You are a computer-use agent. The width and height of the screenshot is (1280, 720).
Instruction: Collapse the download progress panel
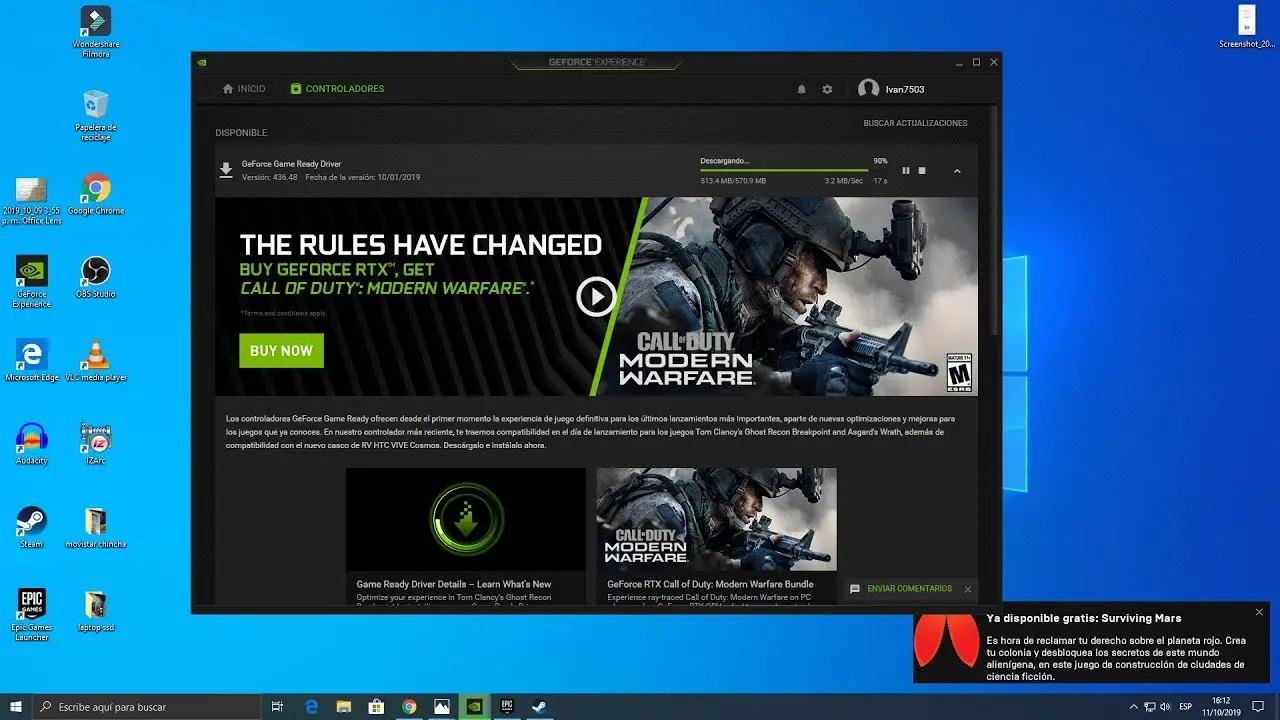[957, 170]
